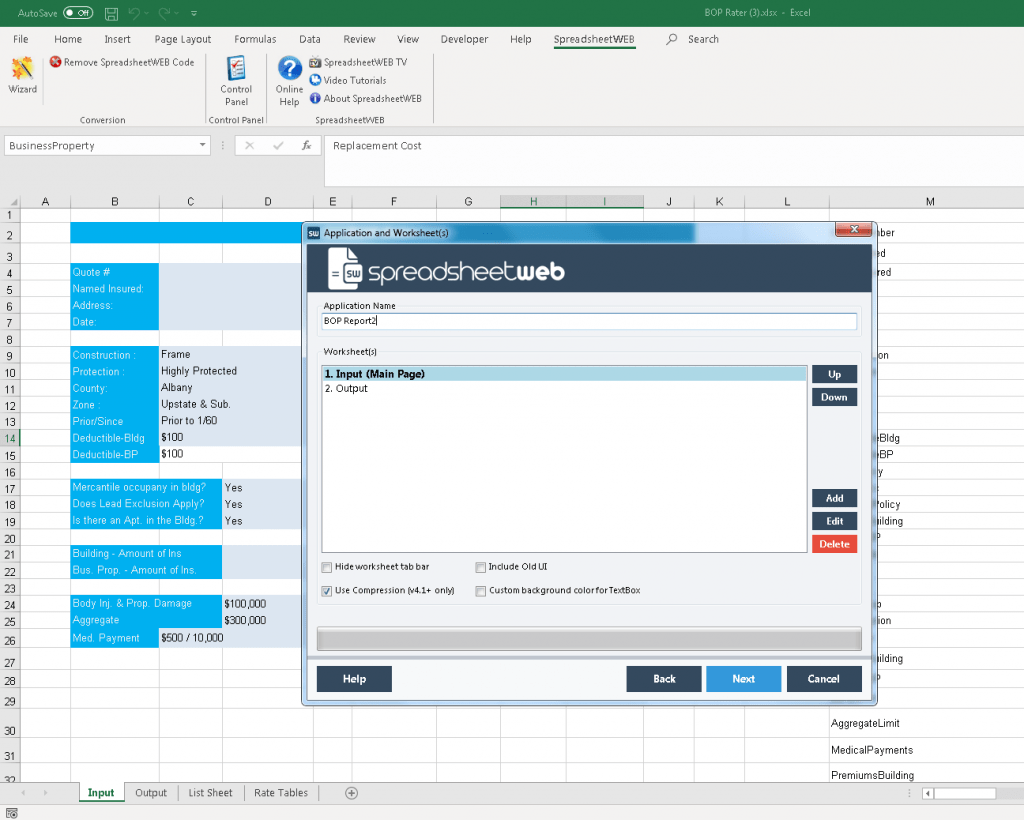This screenshot has height=820, width=1024.
Task: Click the macro record status bar icon
Action: [12, 813]
